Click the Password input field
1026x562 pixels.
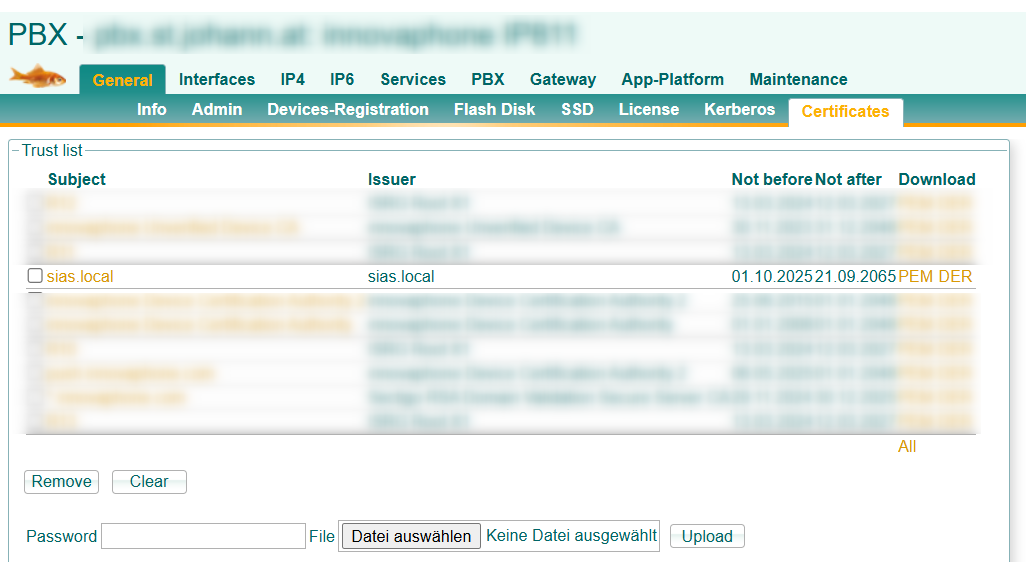[203, 537]
